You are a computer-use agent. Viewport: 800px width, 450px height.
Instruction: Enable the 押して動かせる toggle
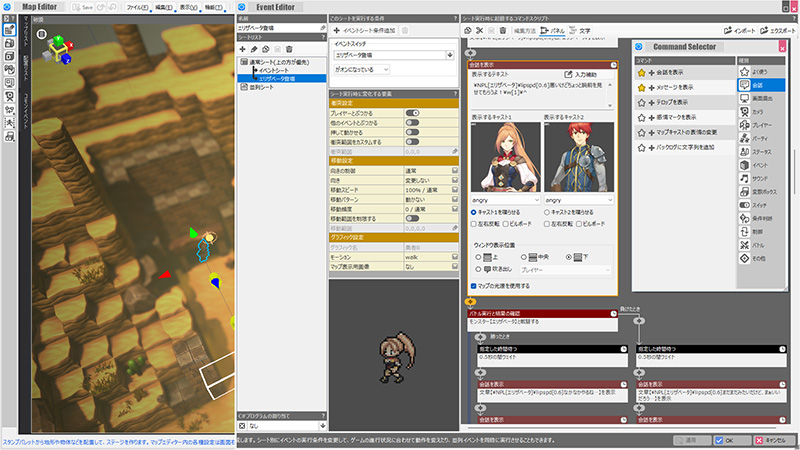(x=411, y=130)
